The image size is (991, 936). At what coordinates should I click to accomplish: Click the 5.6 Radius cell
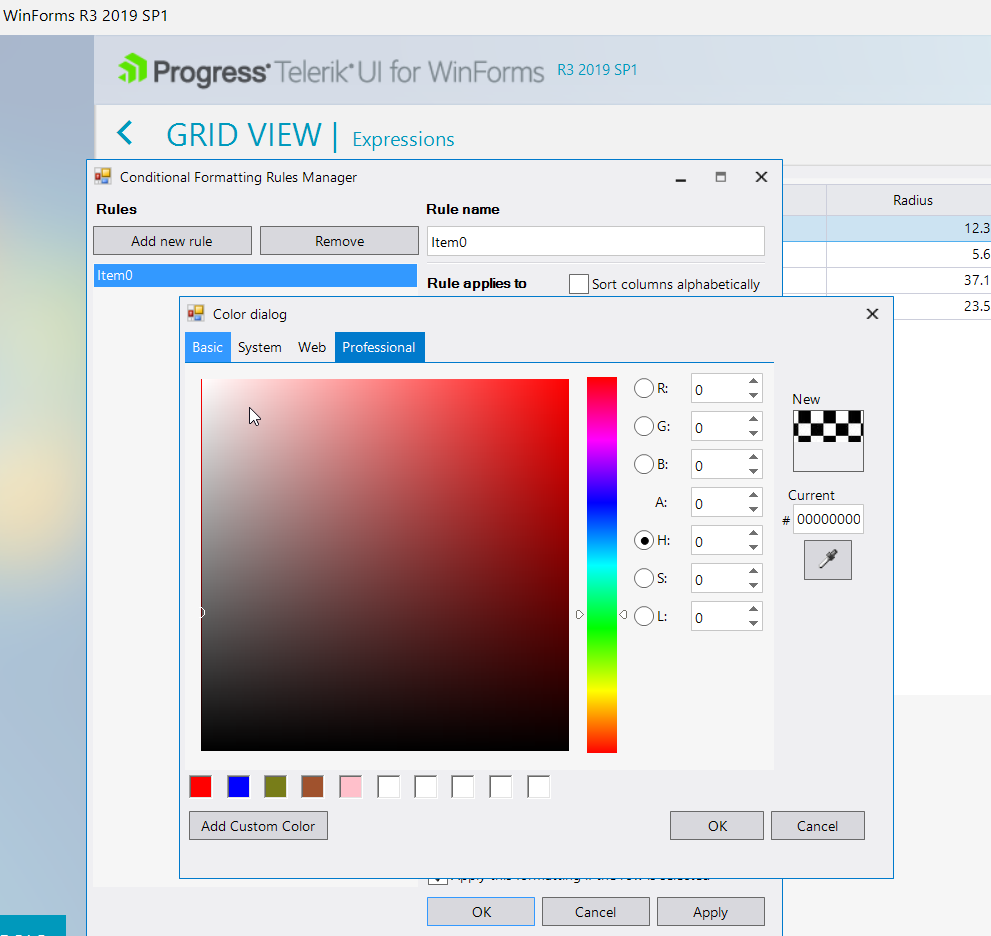(908, 254)
